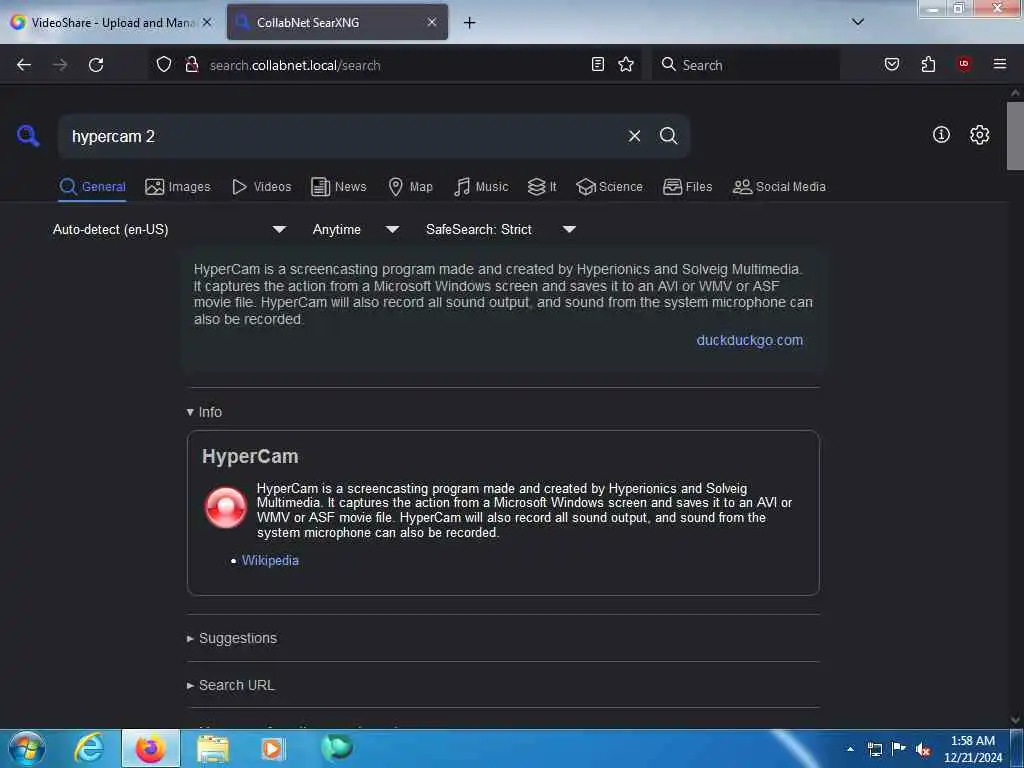Screen dimensions: 1024x768
Task: Click the Firefox taskbar icon
Action: pyautogui.click(x=151, y=748)
